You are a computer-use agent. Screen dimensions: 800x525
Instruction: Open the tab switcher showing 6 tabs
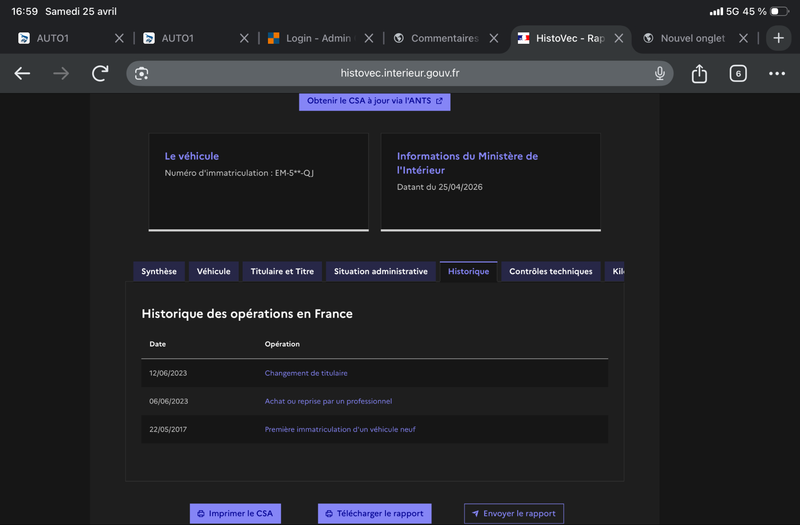click(738, 73)
